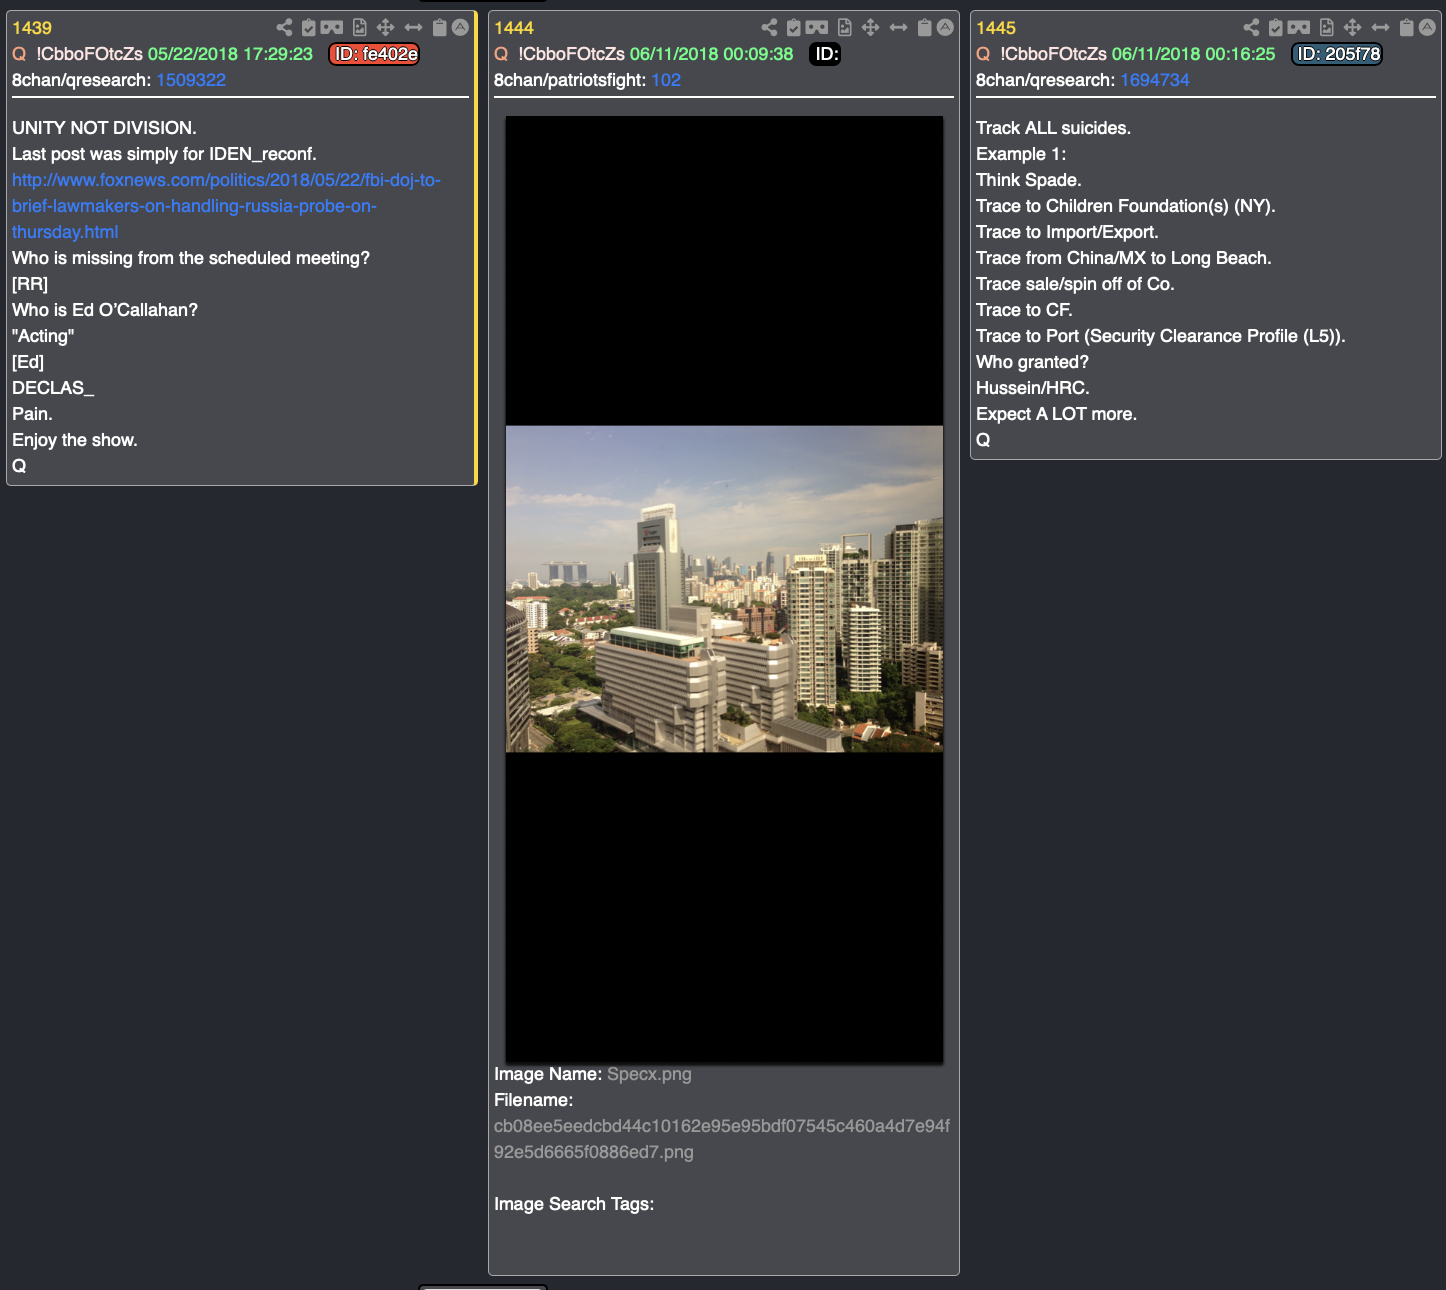1446x1290 pixels.
Task: Click the black empty ID: badge on post 1444
Action: (825, 54)
